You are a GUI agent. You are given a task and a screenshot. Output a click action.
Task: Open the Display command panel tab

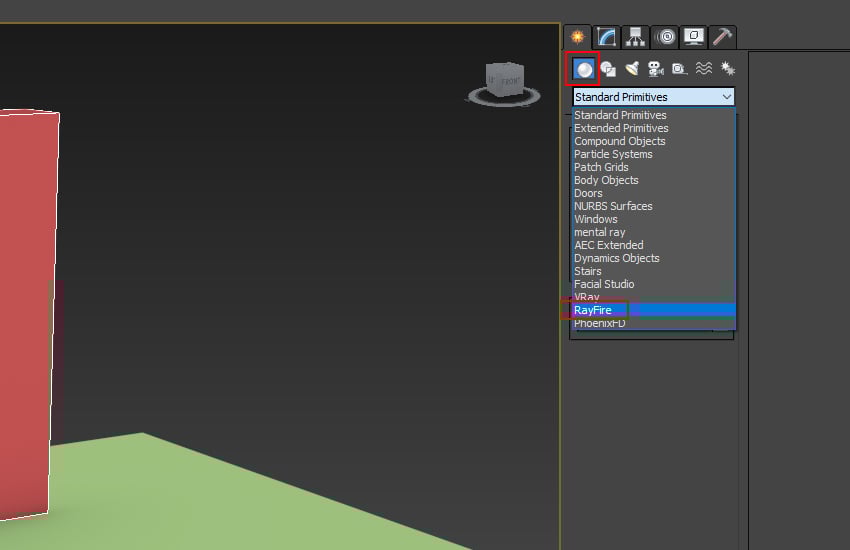(694, 37)
